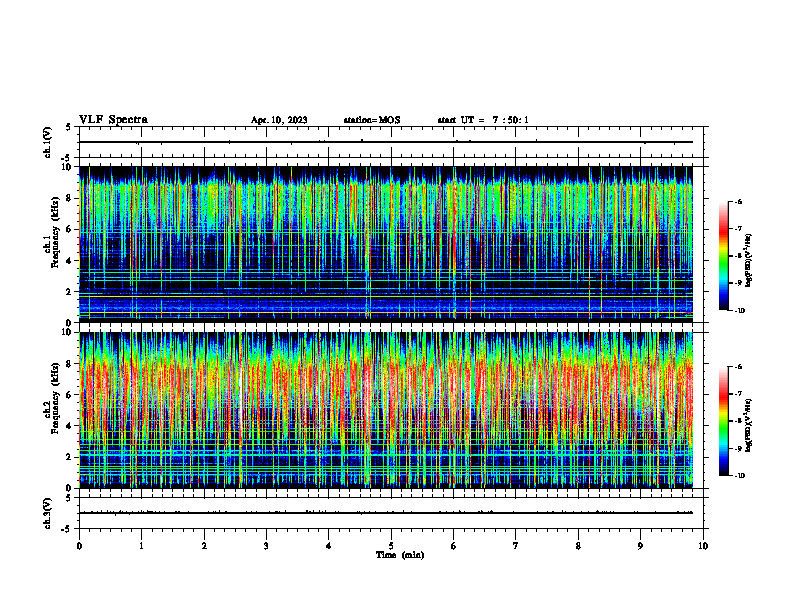The width and height of the screenshot is (792, 612).
Task: Click the "Time (min)" axis label
Action: [x=400, y=555]
